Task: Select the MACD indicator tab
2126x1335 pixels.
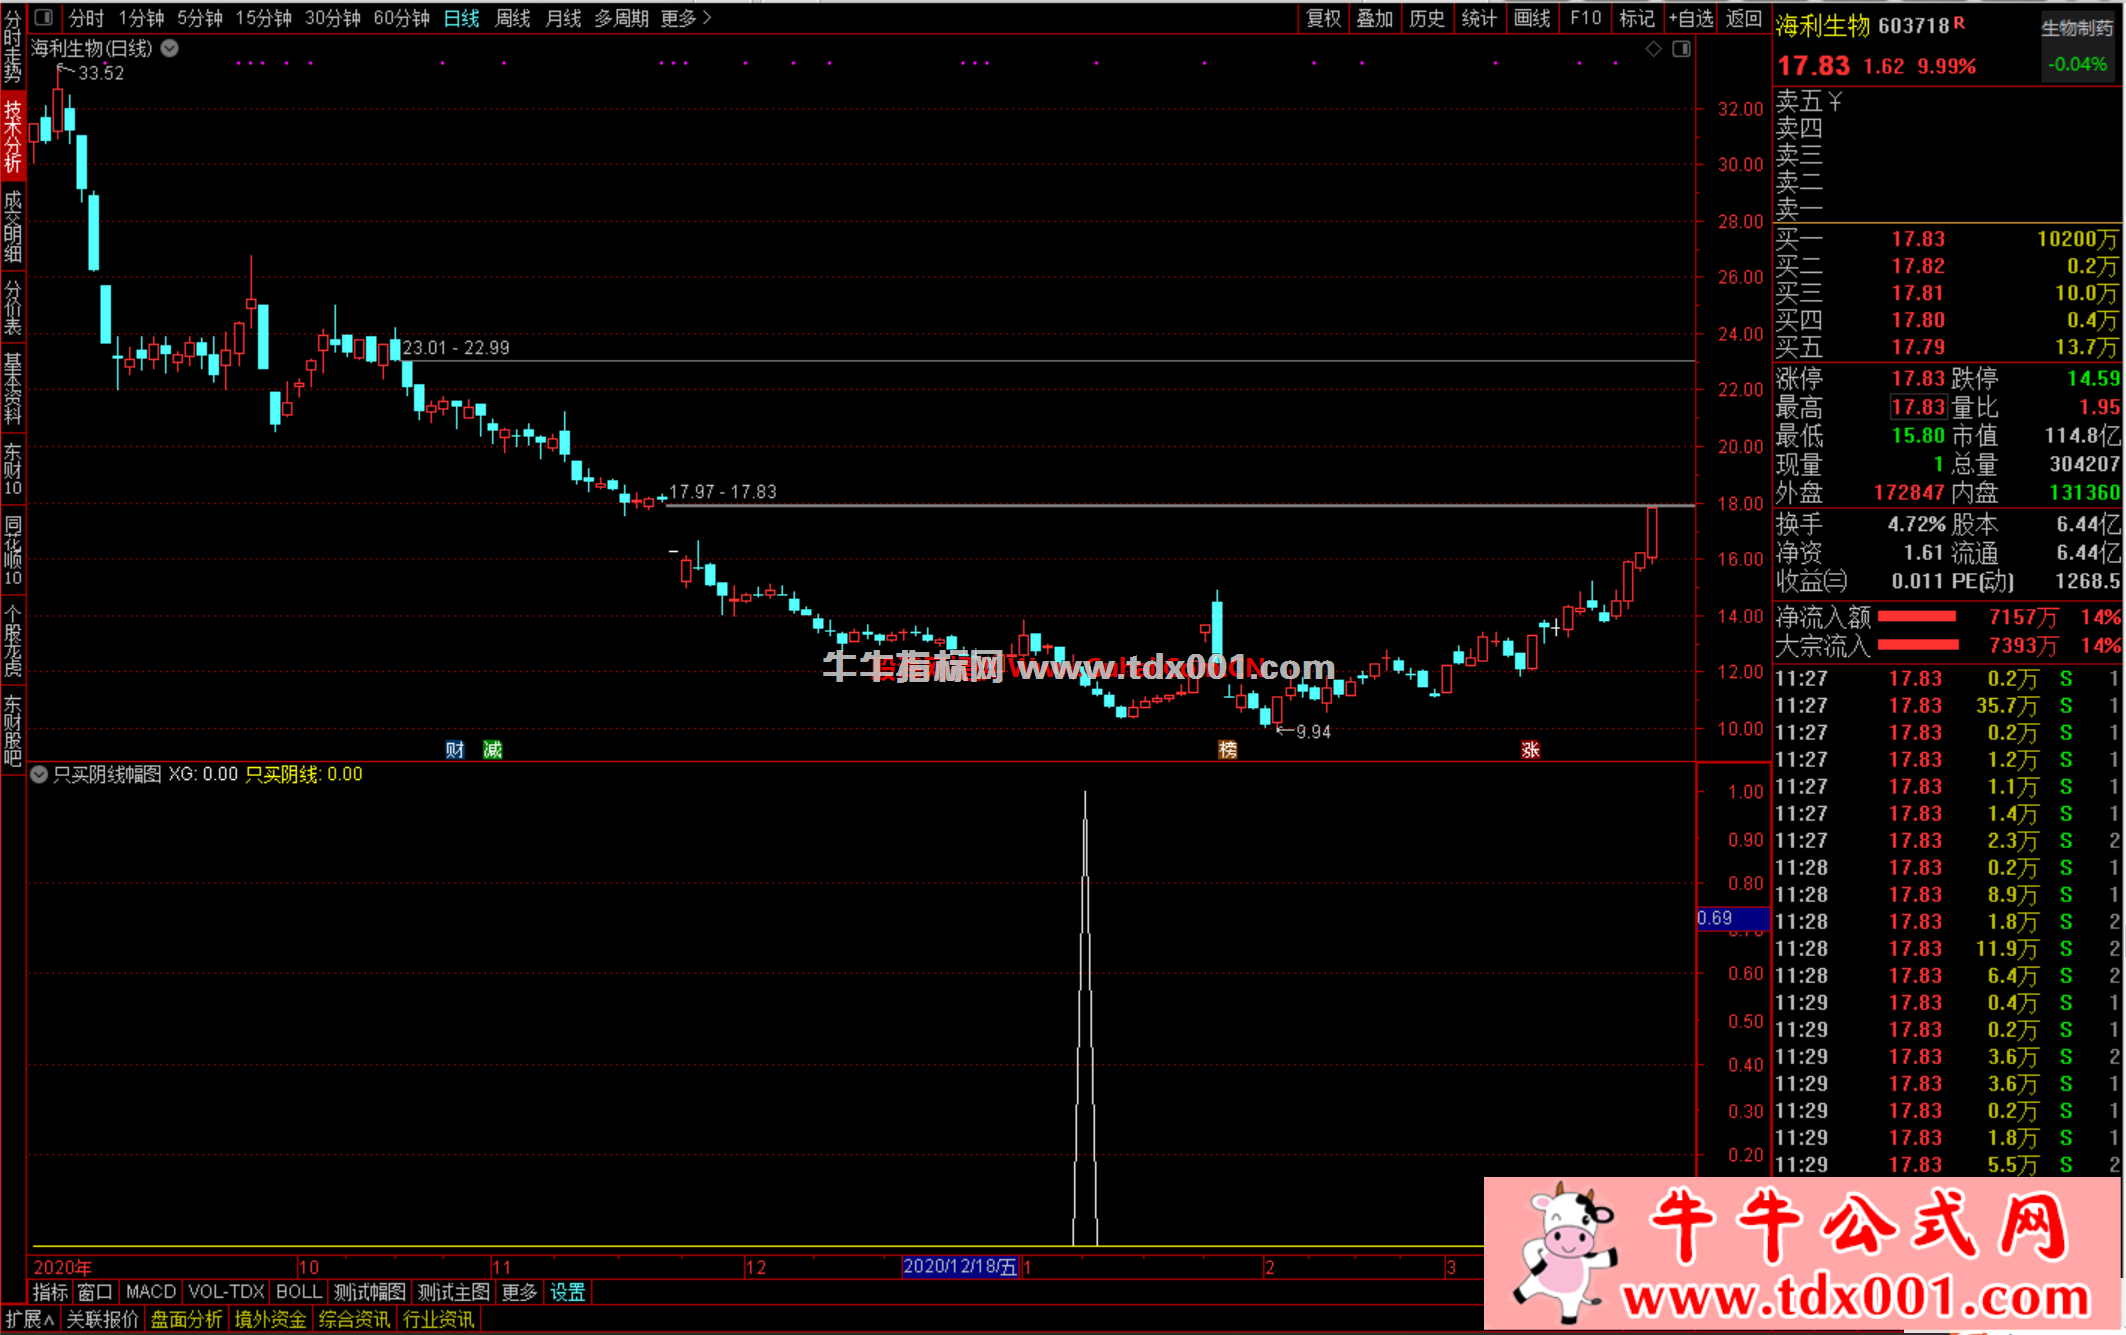Action: point(151,1292)
